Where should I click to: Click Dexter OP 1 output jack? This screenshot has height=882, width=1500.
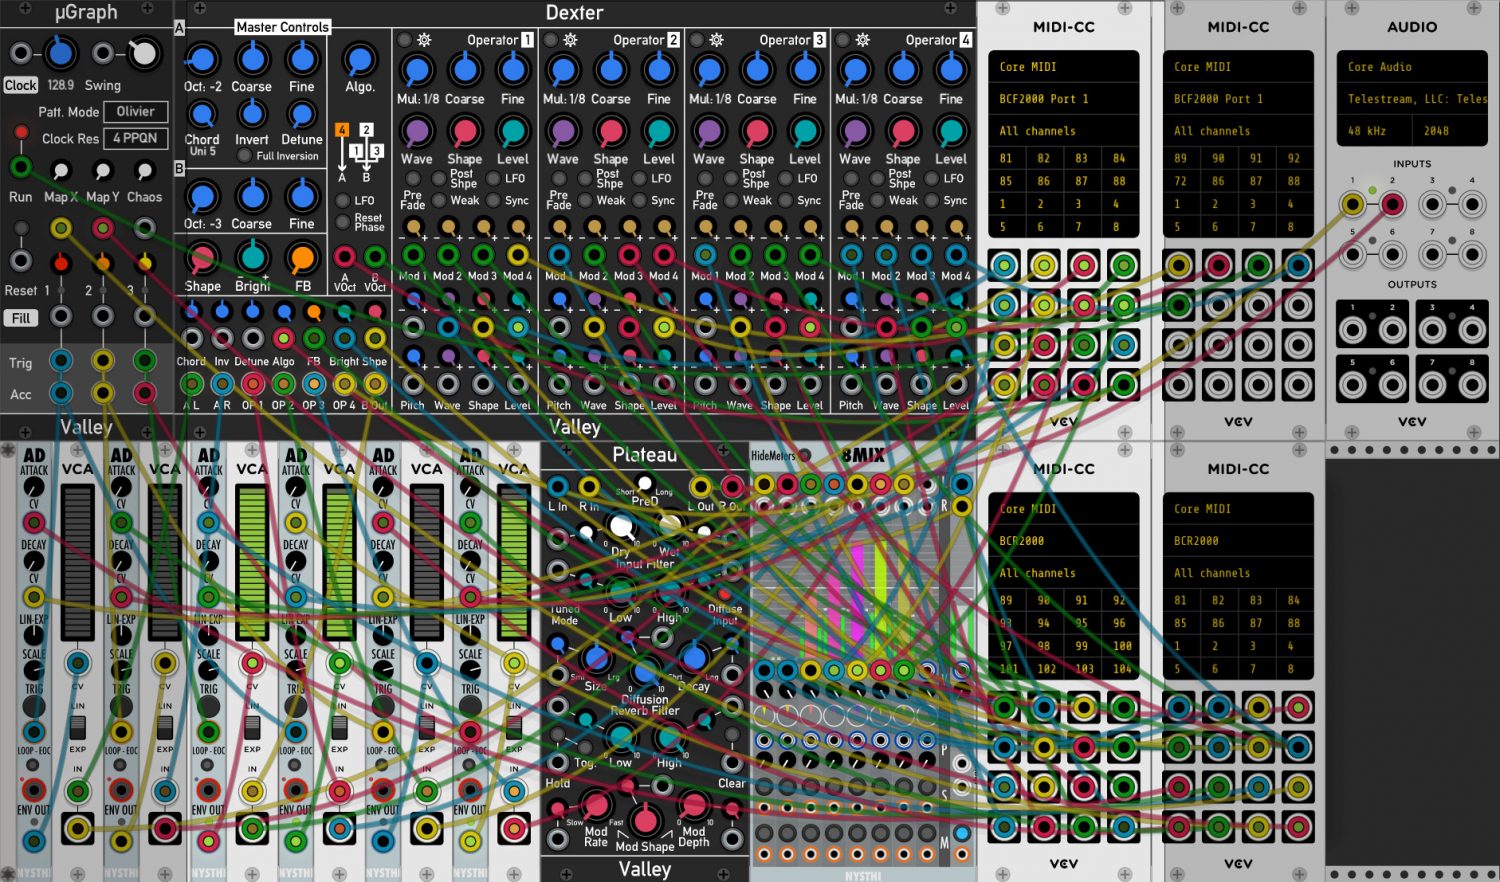click(253, 383)
